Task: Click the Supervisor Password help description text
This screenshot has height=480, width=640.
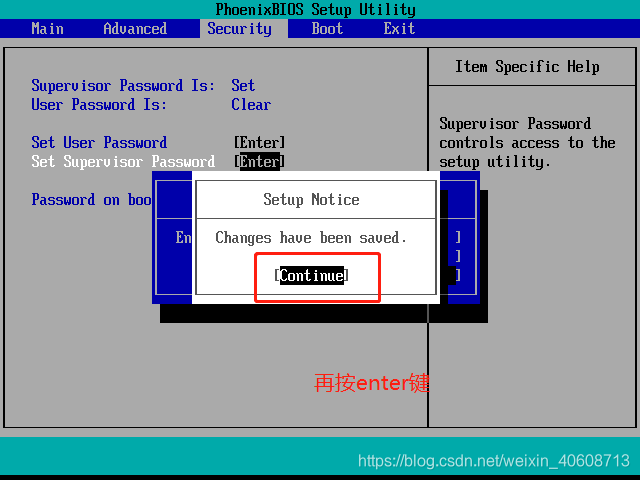Action: point(527,143)
